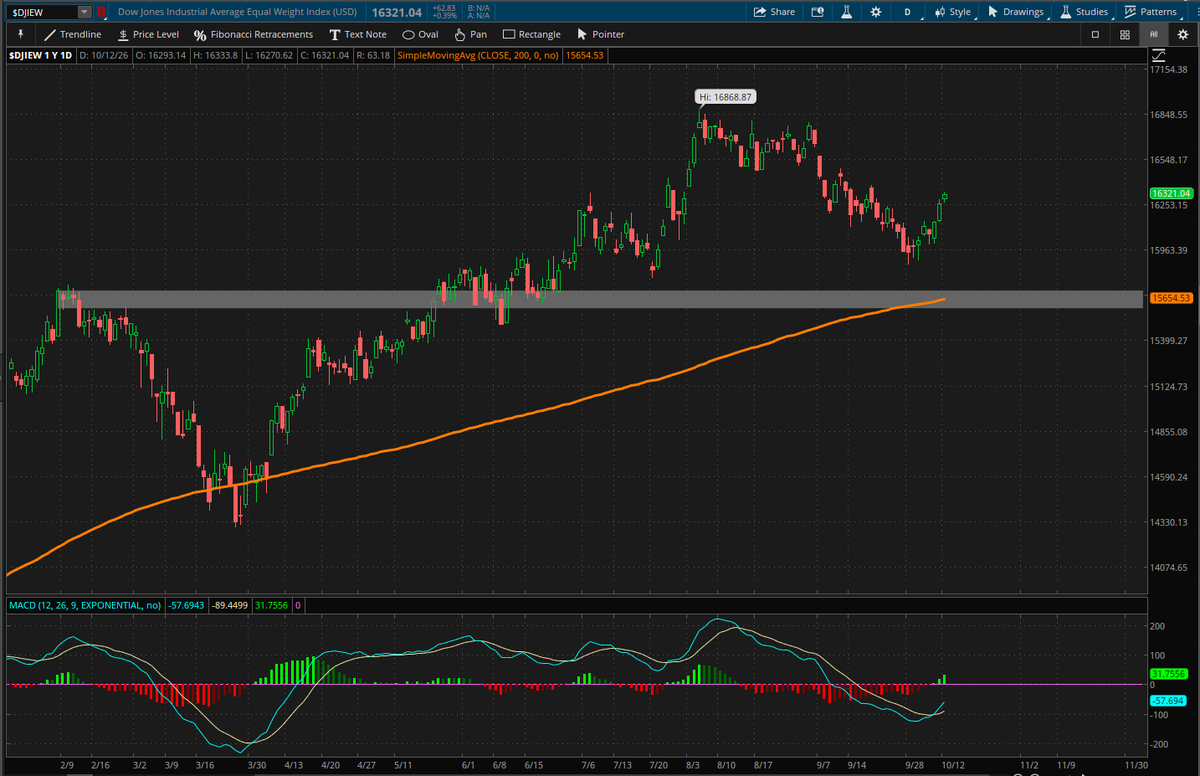This screenshot has height=776, width=1200.
Task: Click the flask icon next to Share
Action: click(846, 12)
